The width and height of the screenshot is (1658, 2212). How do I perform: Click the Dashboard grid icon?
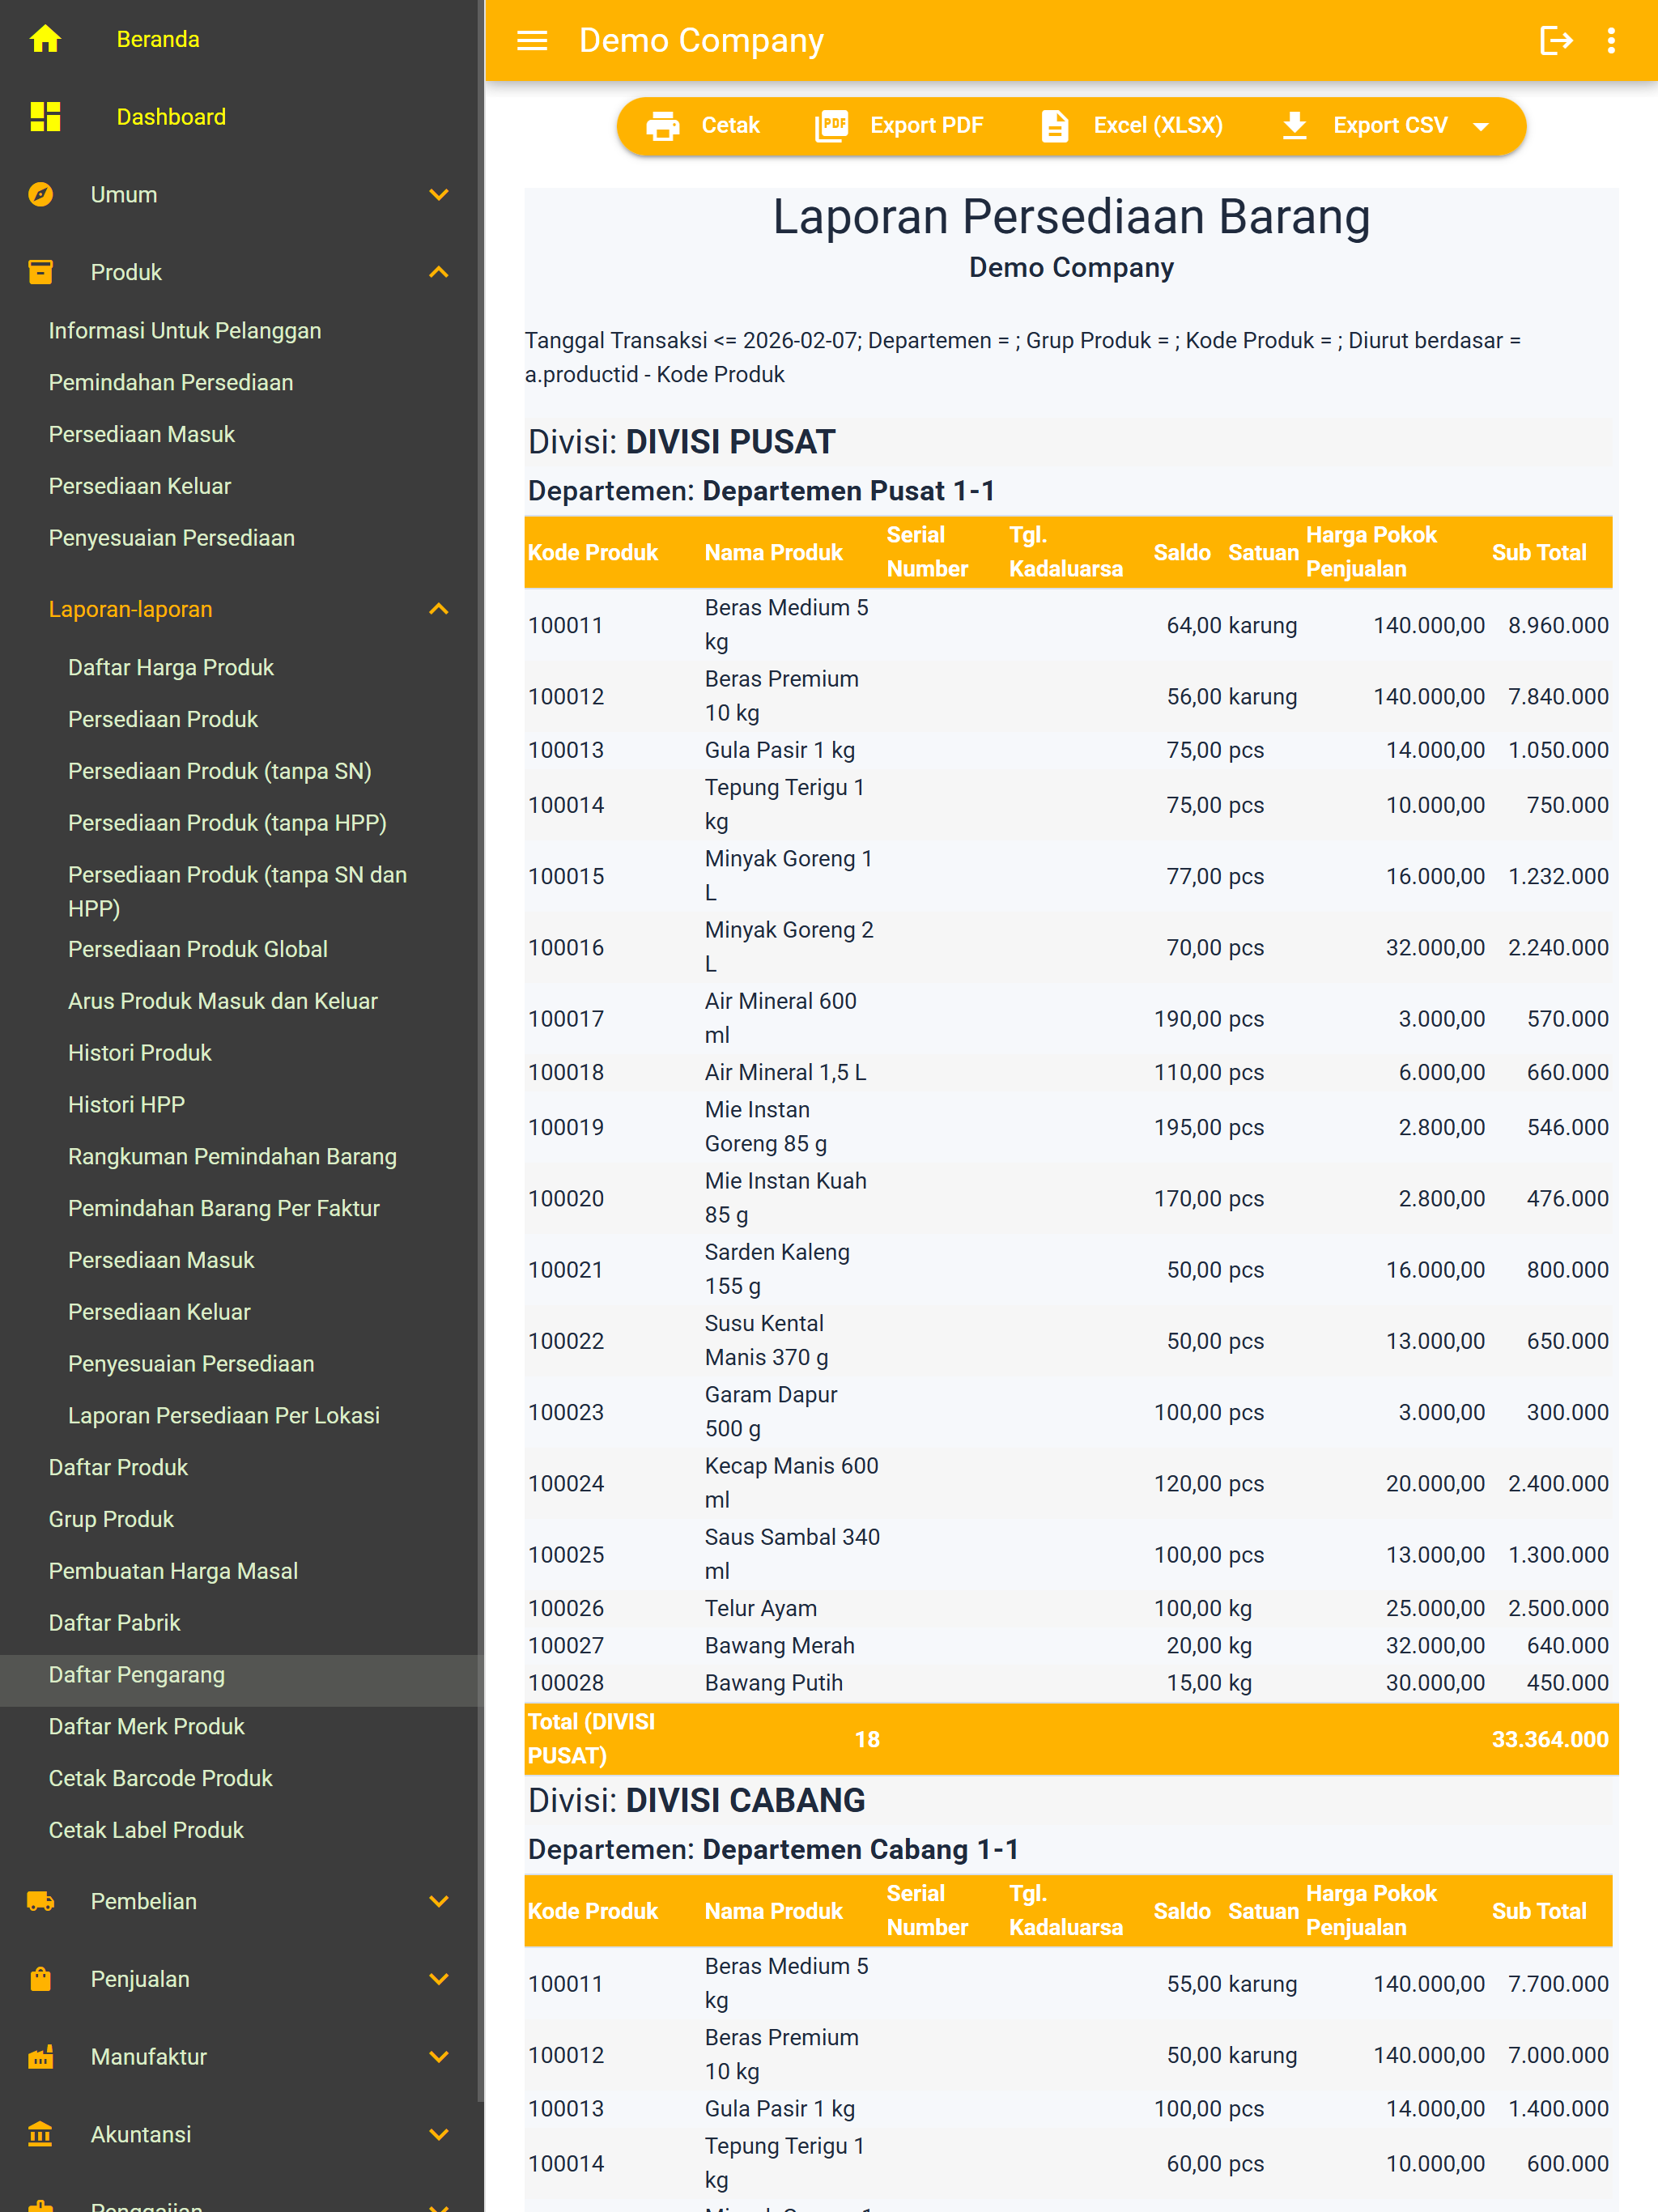coord(45,117)
